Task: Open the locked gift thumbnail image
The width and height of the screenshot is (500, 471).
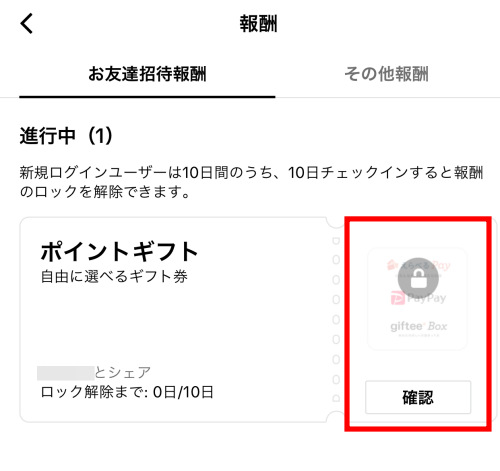Action: tap(417, 299)
